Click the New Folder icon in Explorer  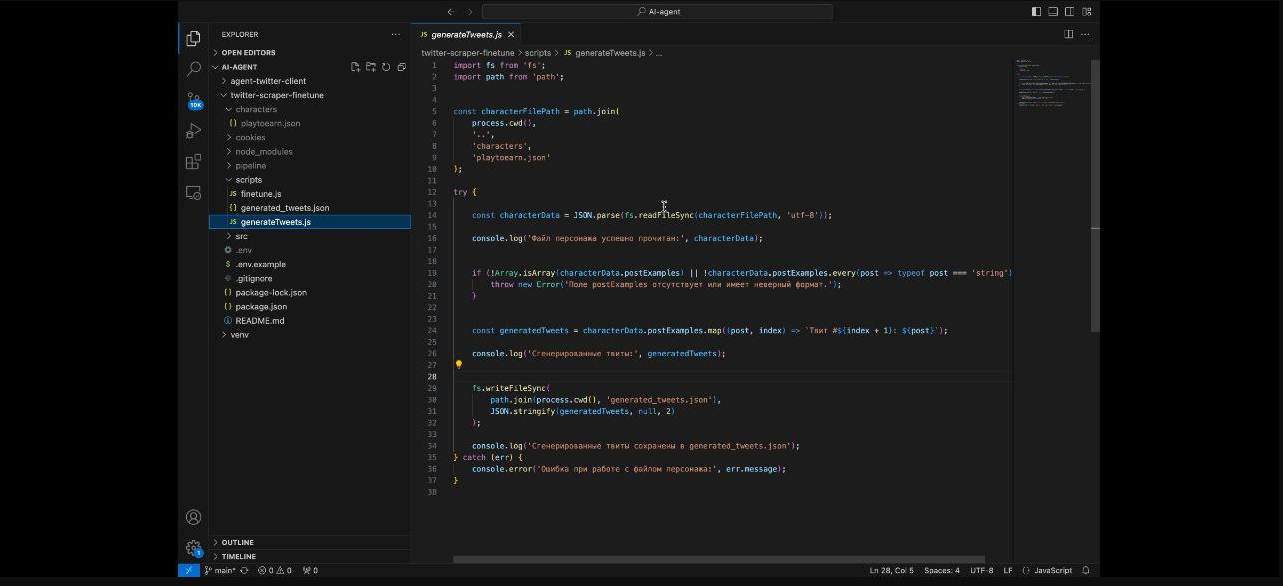tap(371, 66)
